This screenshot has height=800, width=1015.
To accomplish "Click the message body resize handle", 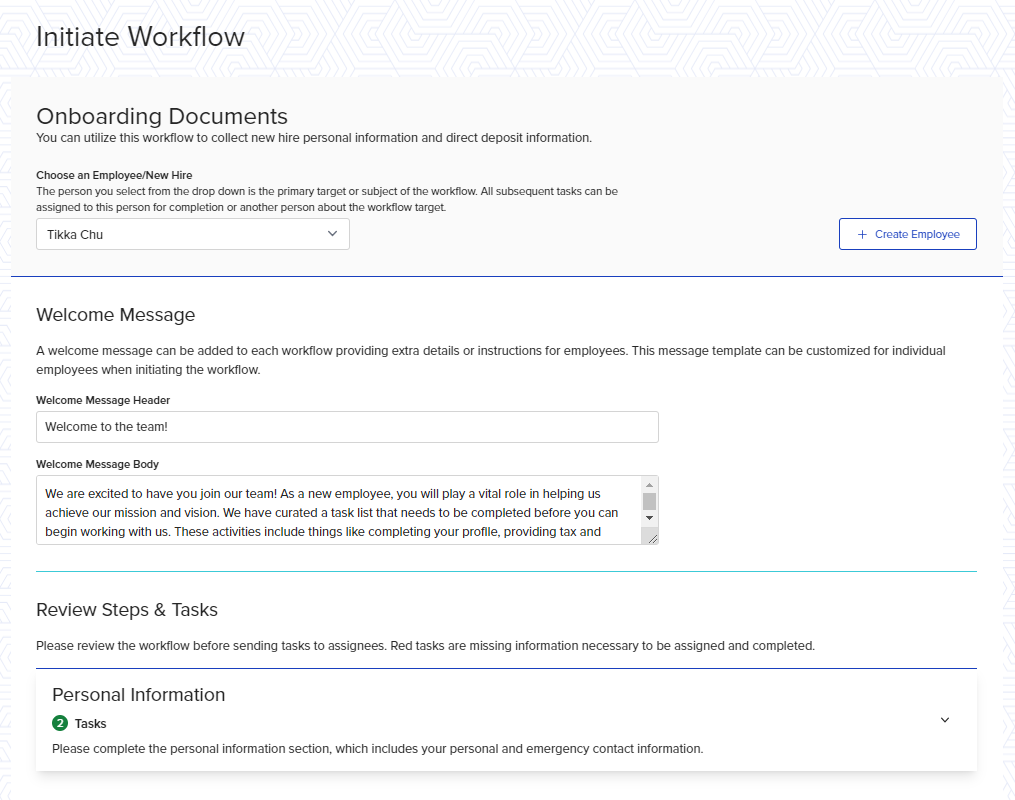I will pos(652,538).
